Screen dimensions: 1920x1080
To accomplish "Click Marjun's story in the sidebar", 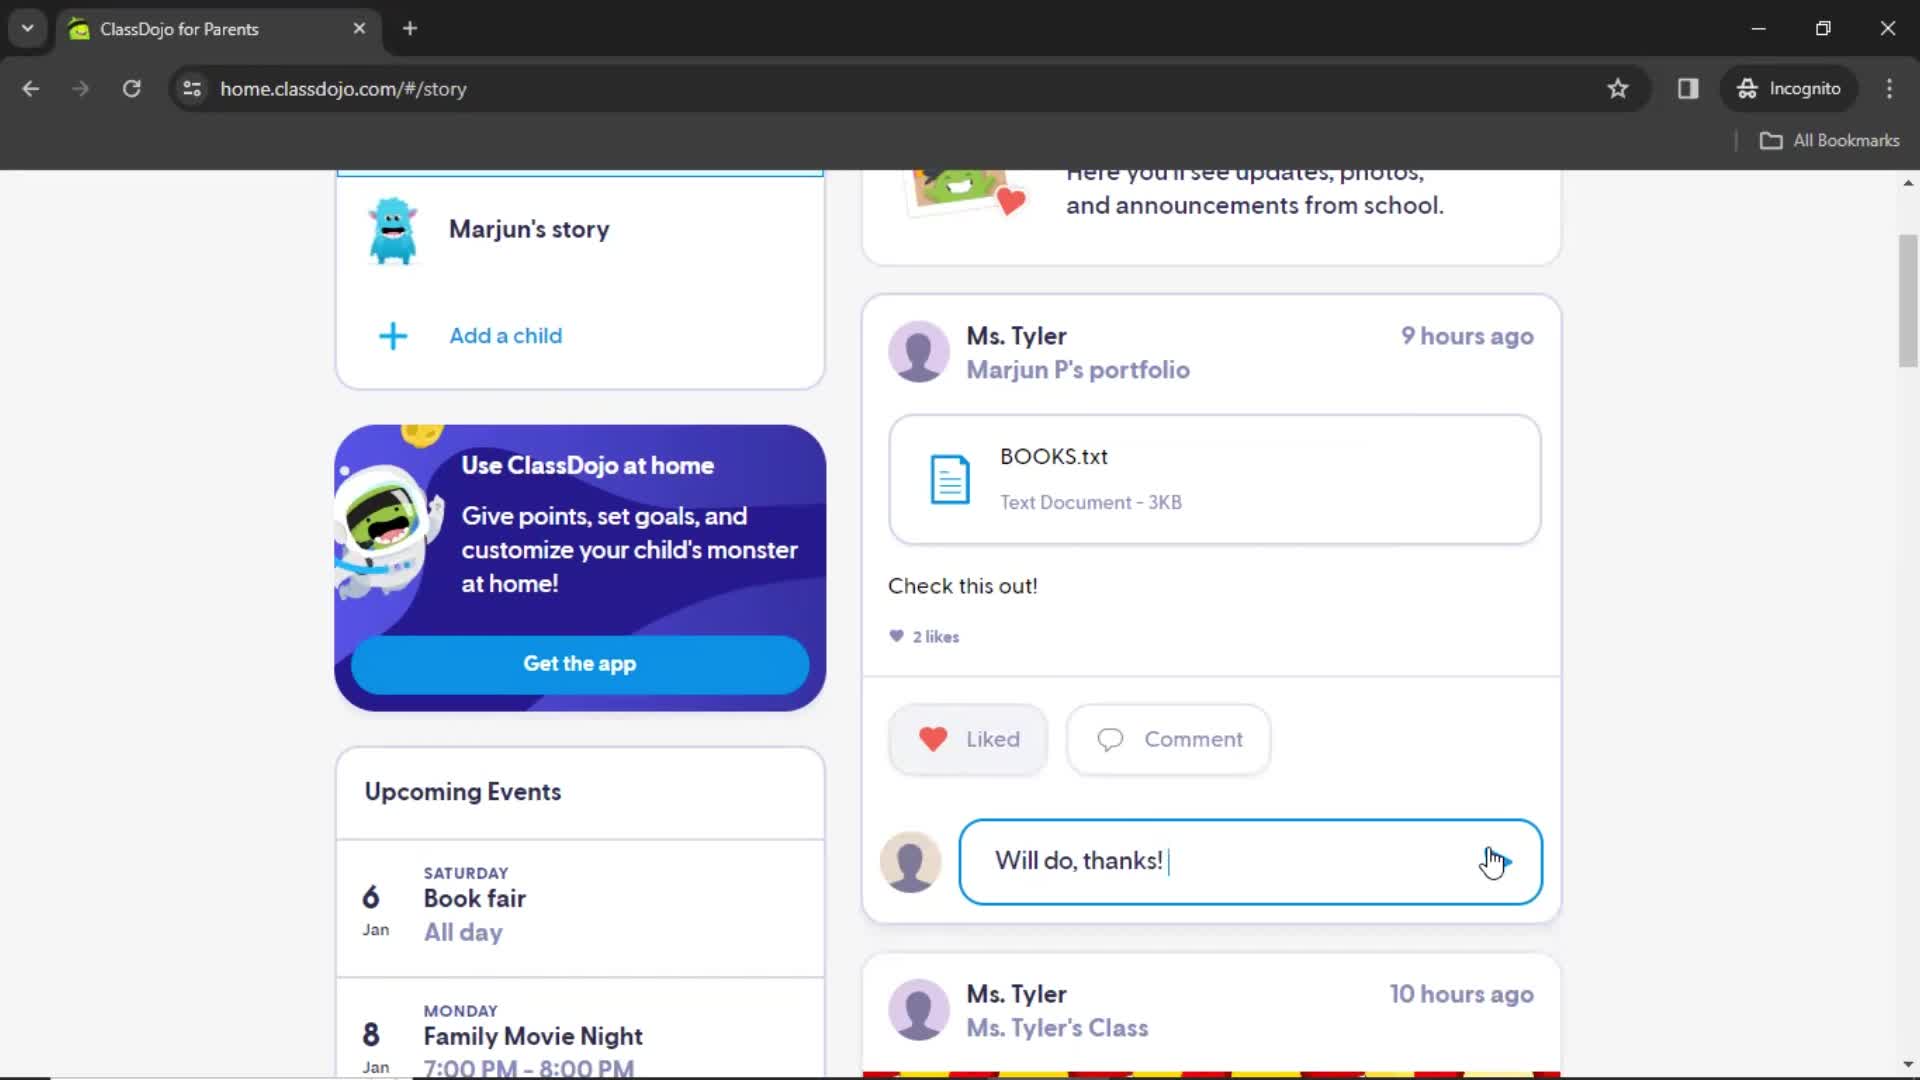I will coord(527,228).
